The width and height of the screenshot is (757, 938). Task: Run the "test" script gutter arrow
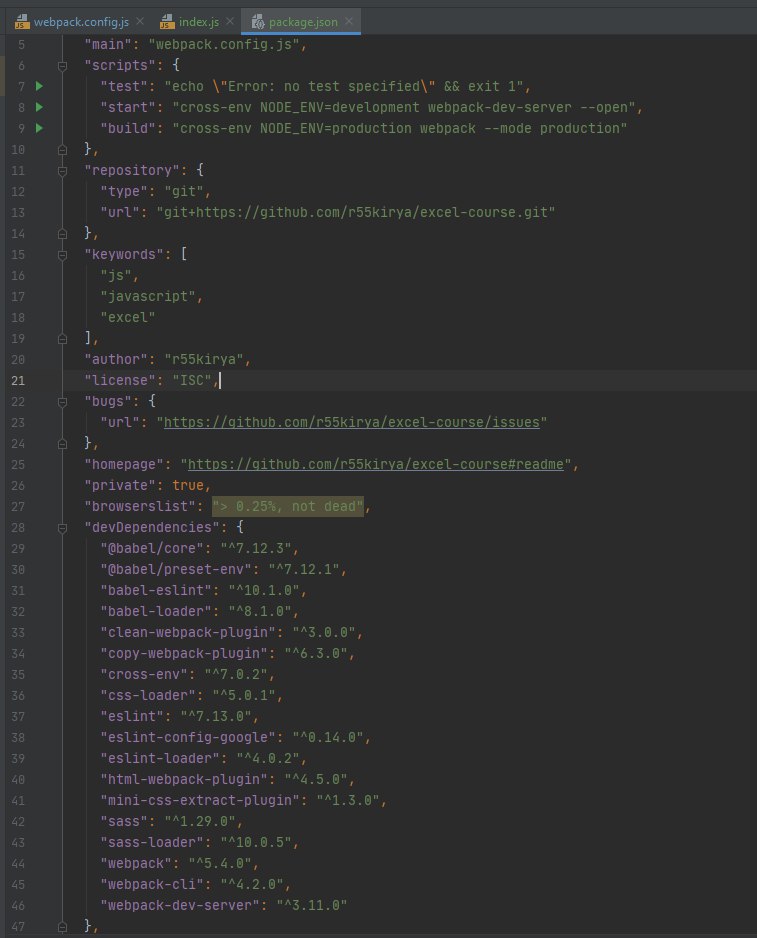(39, 86)
